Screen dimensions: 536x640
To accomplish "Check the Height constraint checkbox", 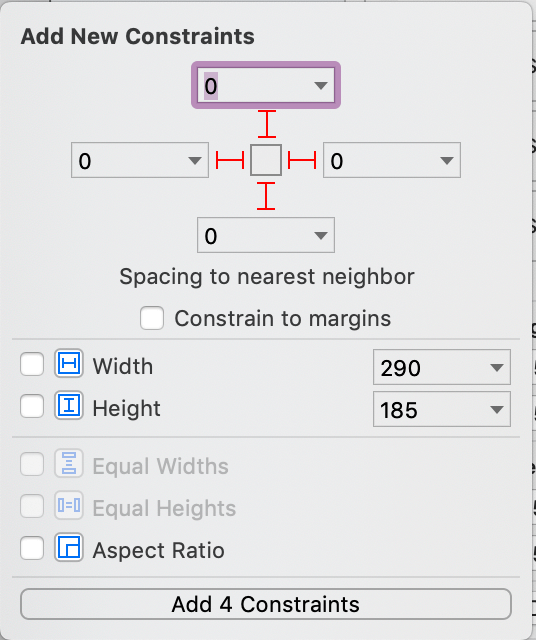I will tap(32, 406).
